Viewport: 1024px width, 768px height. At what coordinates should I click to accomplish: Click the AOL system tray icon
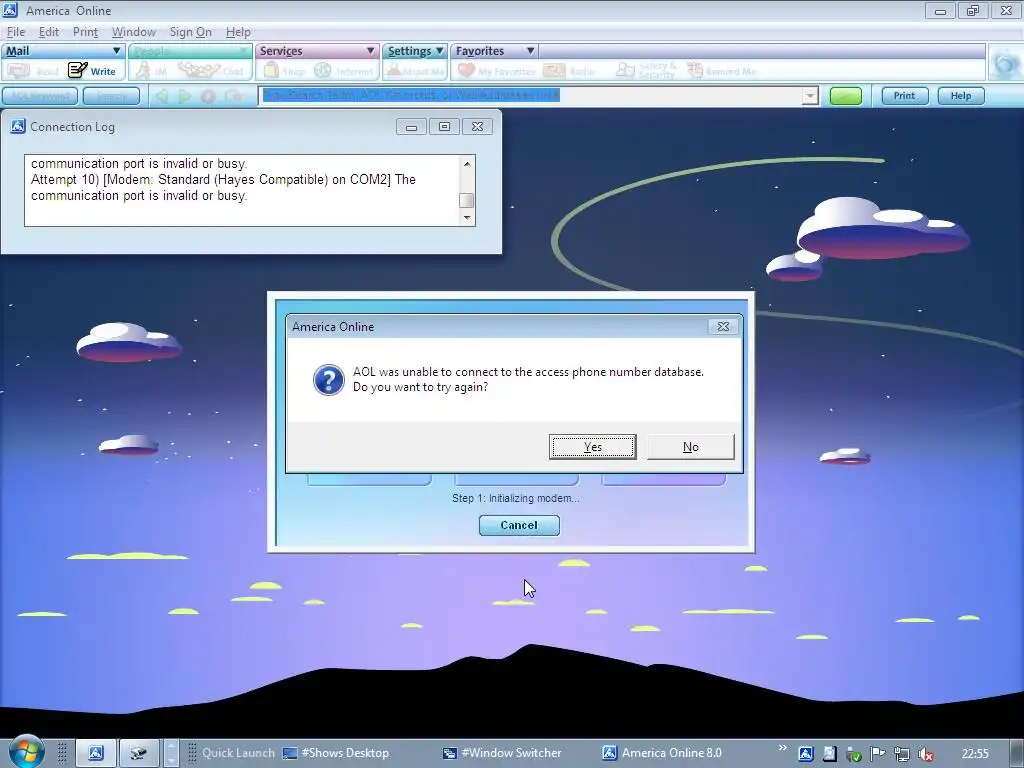tap(806, 754)
